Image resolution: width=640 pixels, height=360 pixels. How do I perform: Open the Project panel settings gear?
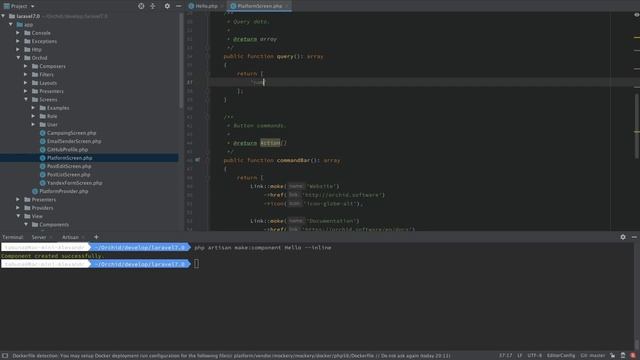coord(167,6)
